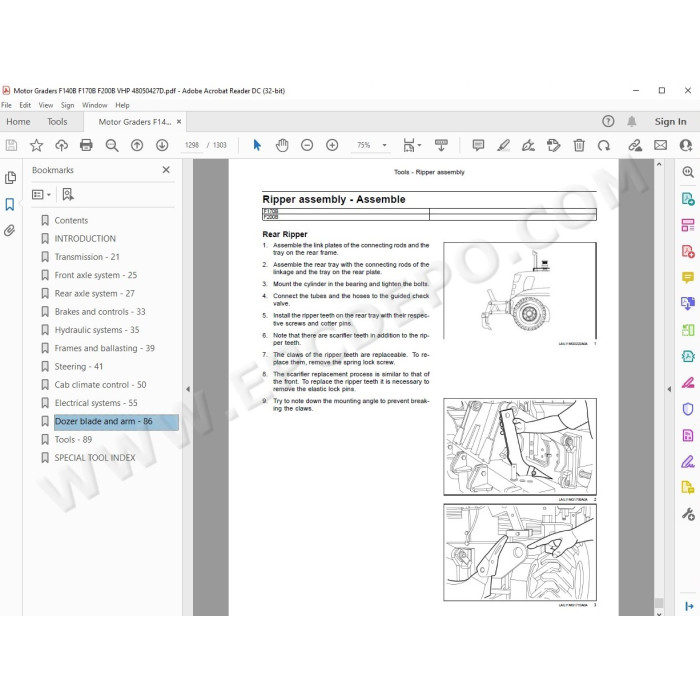700x700 pixels.
Task: Share a link to the file
Action: [x=635, y=145]
